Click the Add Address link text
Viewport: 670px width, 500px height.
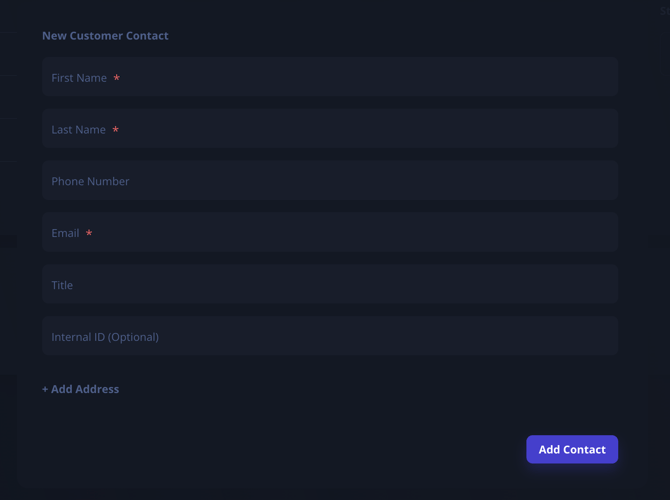point(85,389)
